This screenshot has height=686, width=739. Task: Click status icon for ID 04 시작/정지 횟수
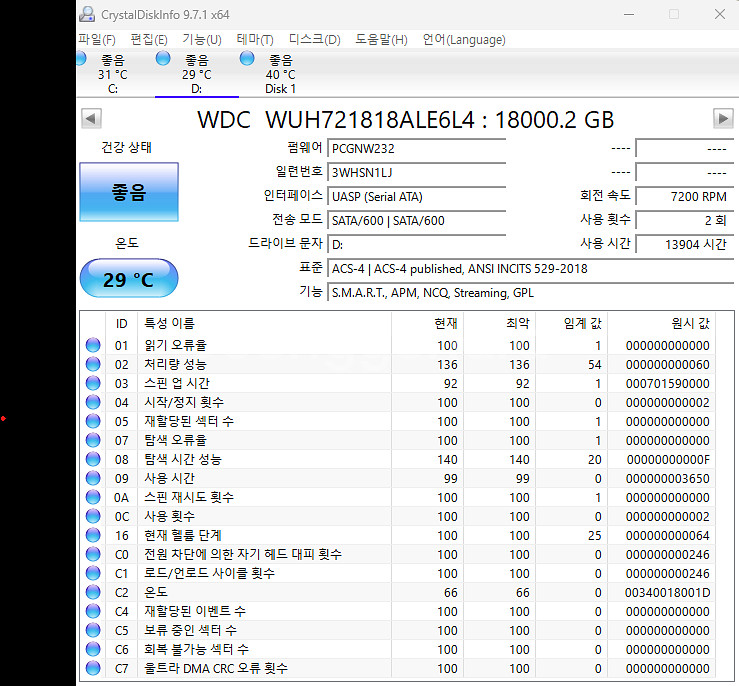point(93,402)
